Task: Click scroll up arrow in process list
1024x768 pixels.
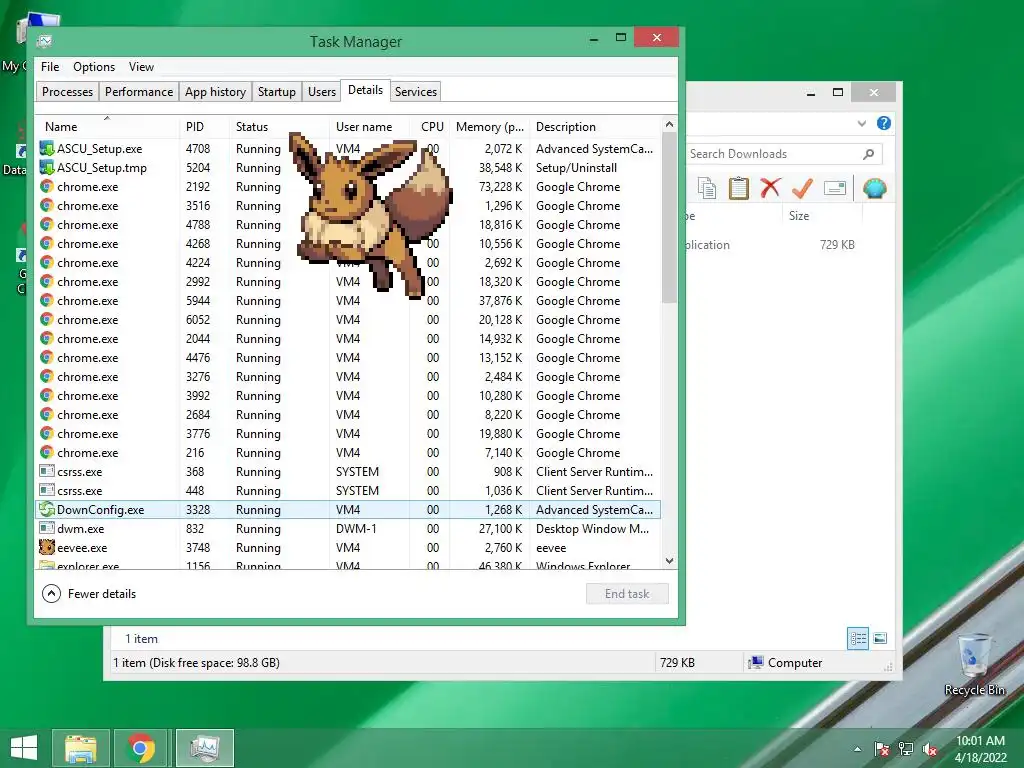Action: click(x=669, y=124)
